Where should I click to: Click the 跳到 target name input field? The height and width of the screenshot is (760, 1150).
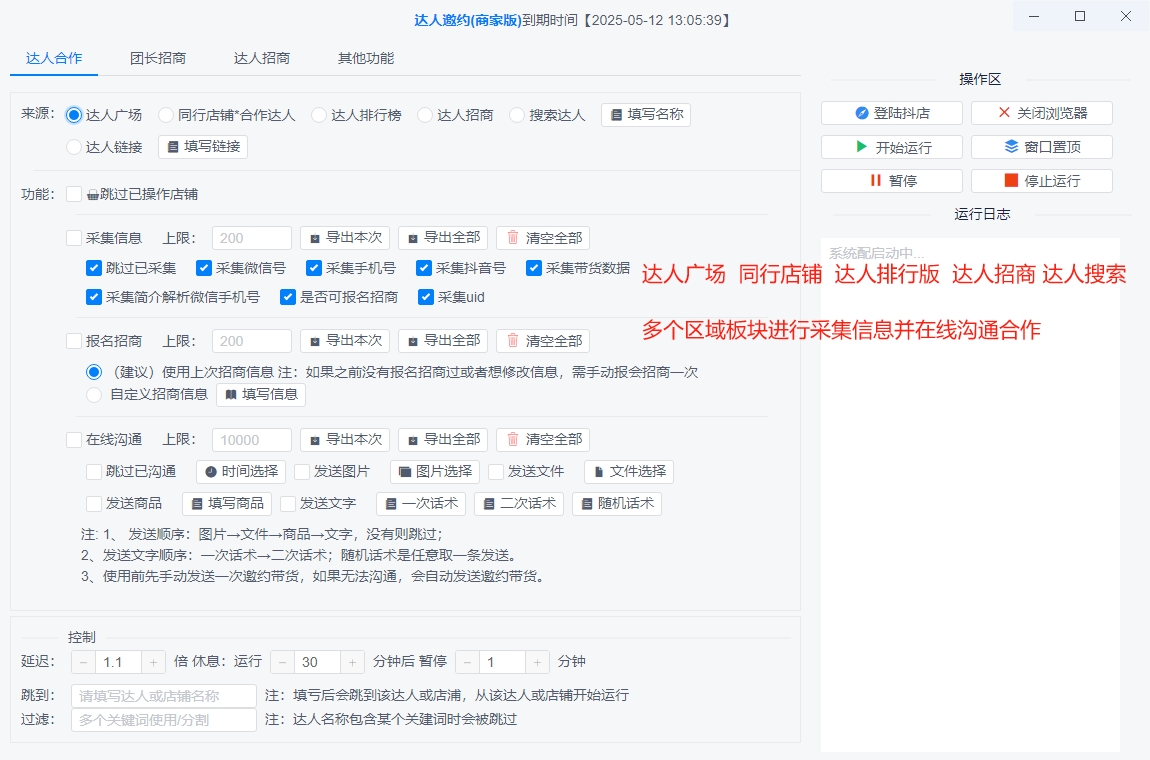click(x=163, y=693)
